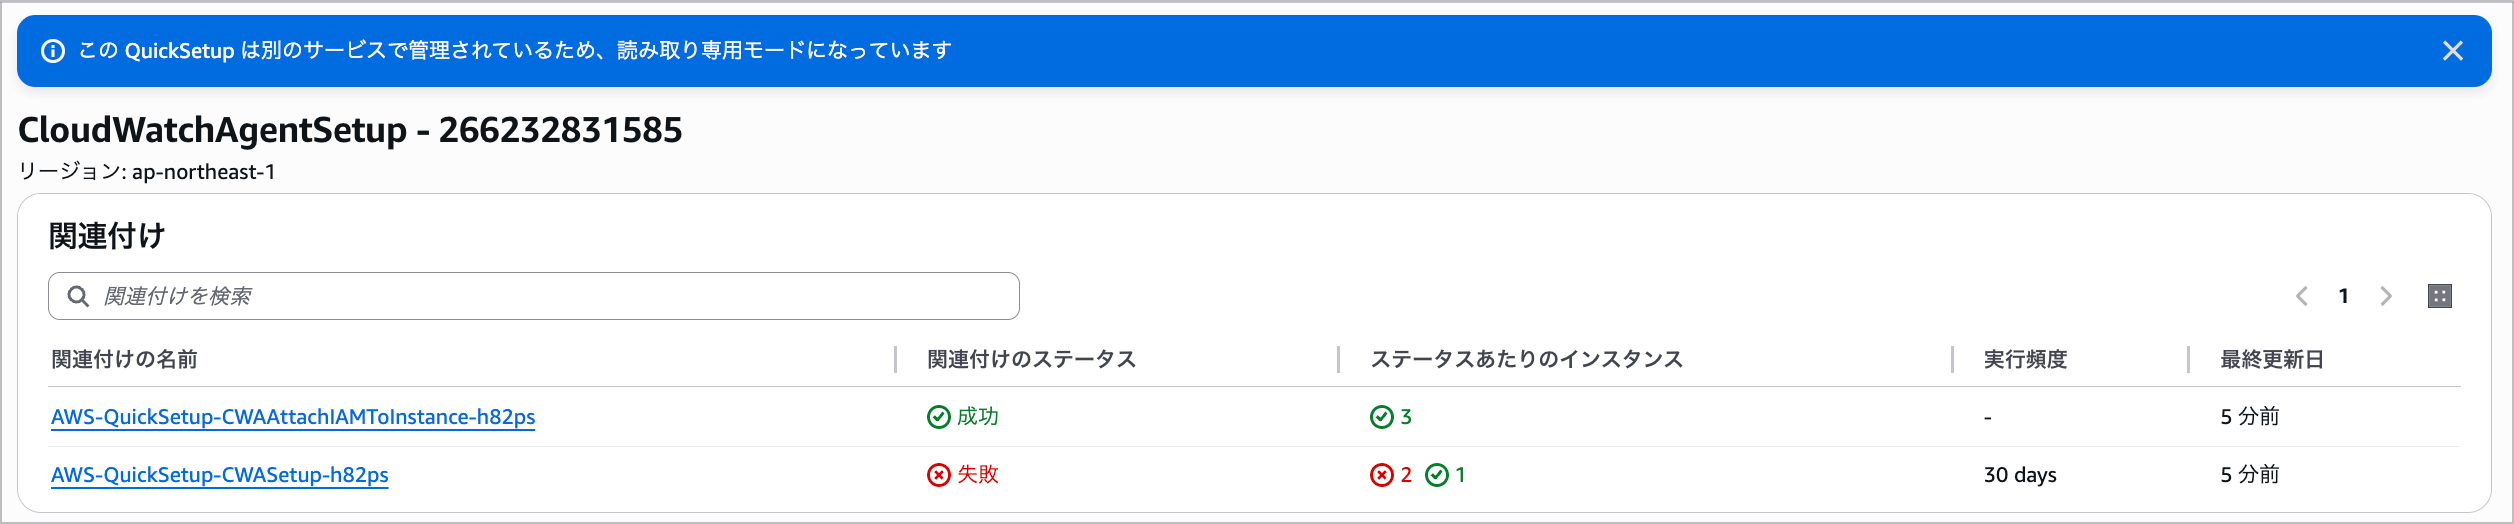Click the search magnifier icon
This screenshot has width=2514, height=524.
click(78, 296)
